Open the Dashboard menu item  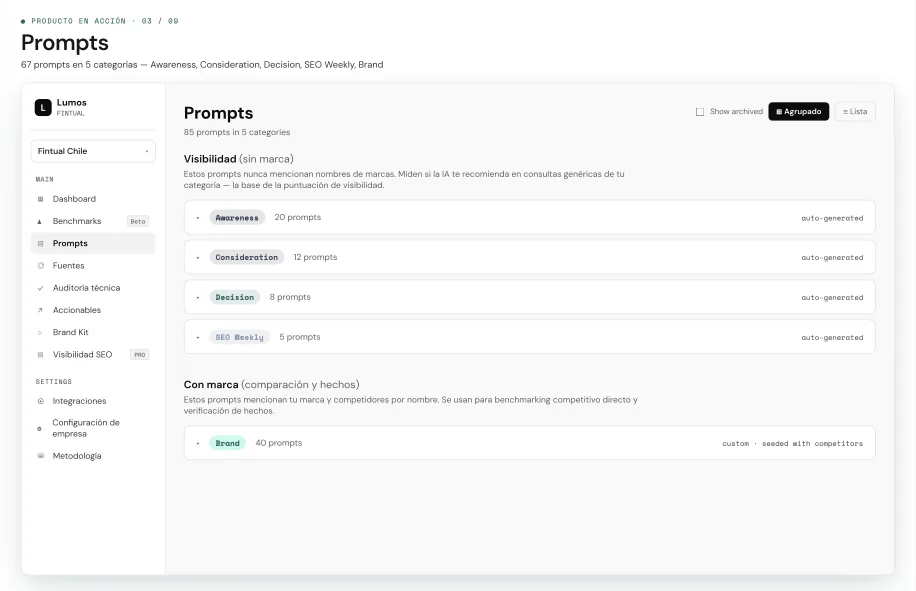[x=93, y=199]
